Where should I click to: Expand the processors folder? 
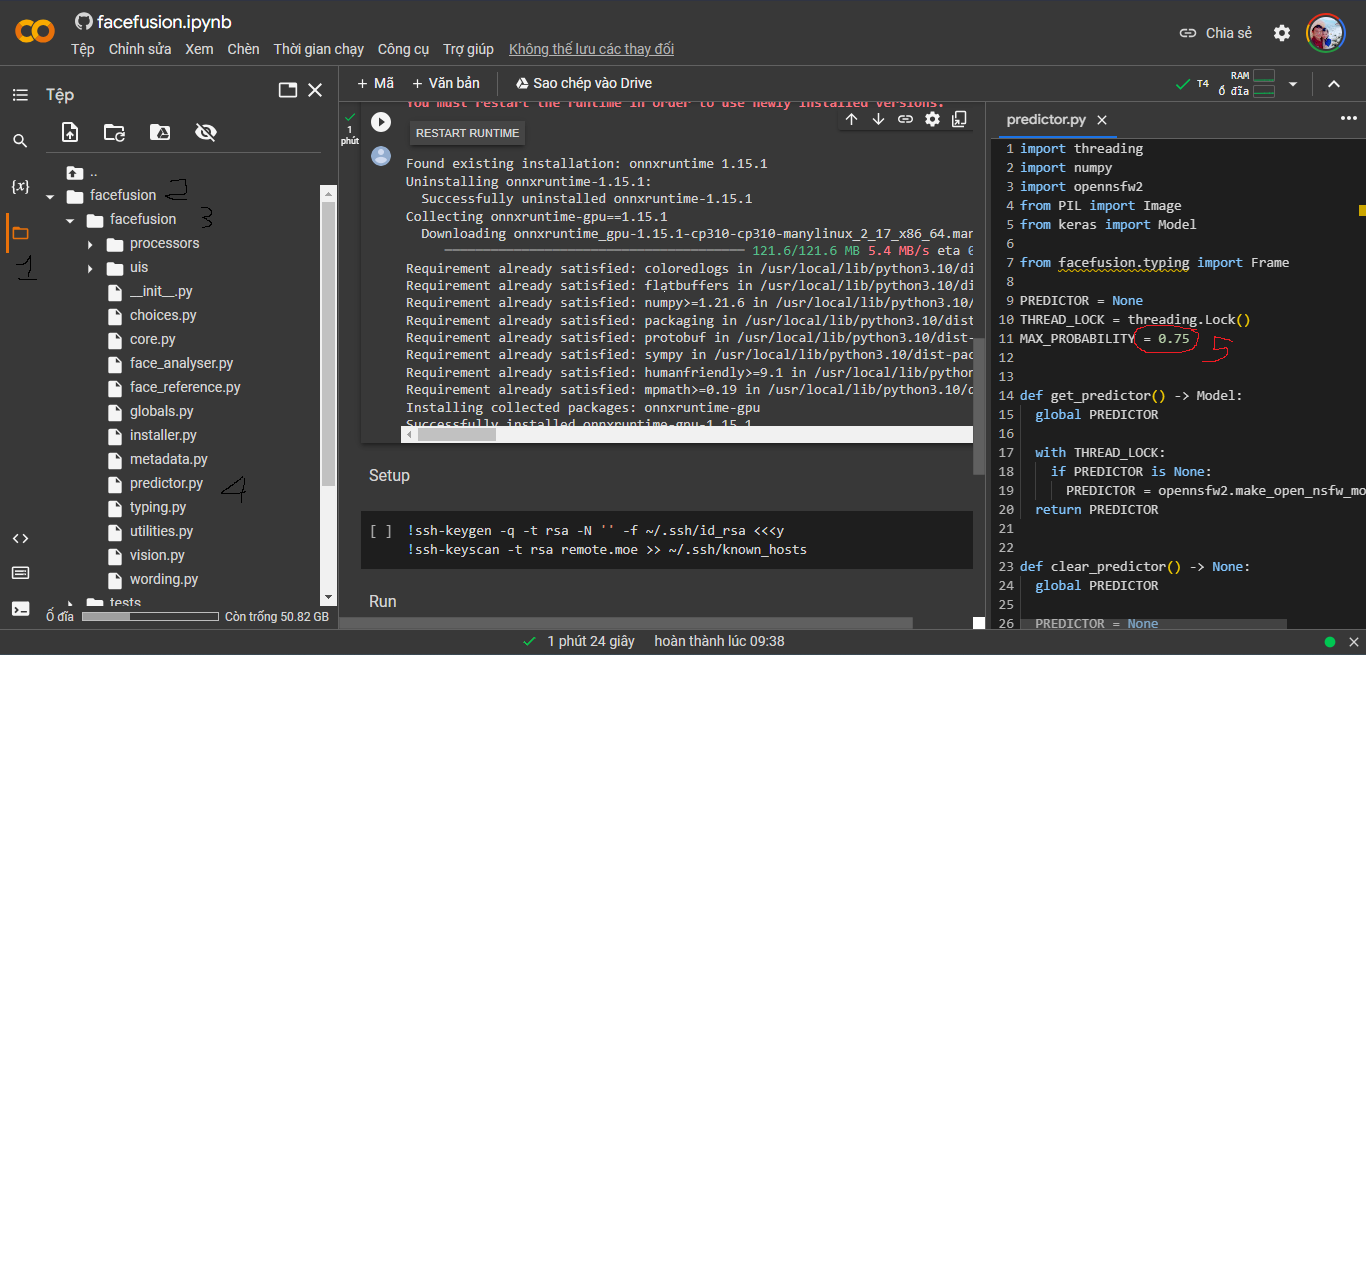[x=91, y=244]
